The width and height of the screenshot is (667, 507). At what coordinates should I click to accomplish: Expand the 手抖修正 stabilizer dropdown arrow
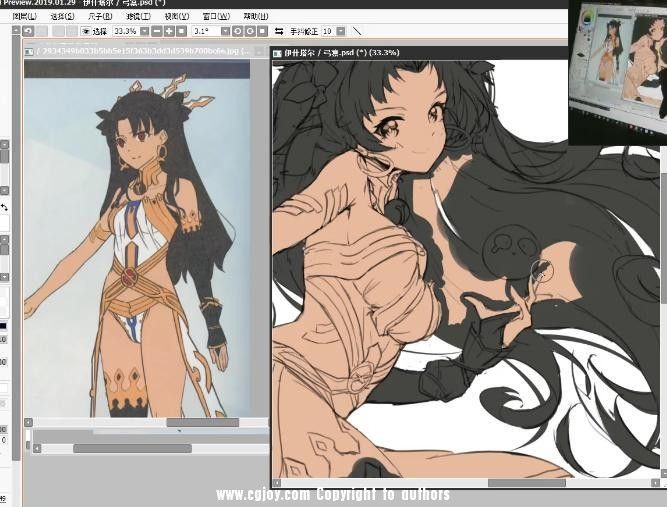click(341, 31)
